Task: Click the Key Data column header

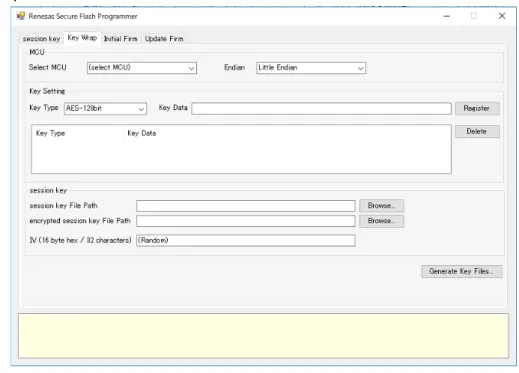Action: pyautogui.click(x=142, y=133)
